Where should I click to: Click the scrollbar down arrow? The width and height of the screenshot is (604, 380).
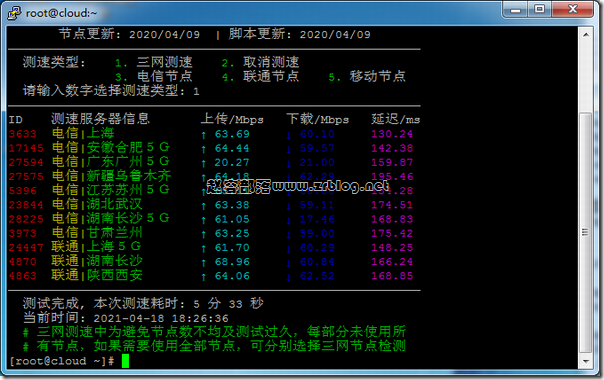click(586, 361)
